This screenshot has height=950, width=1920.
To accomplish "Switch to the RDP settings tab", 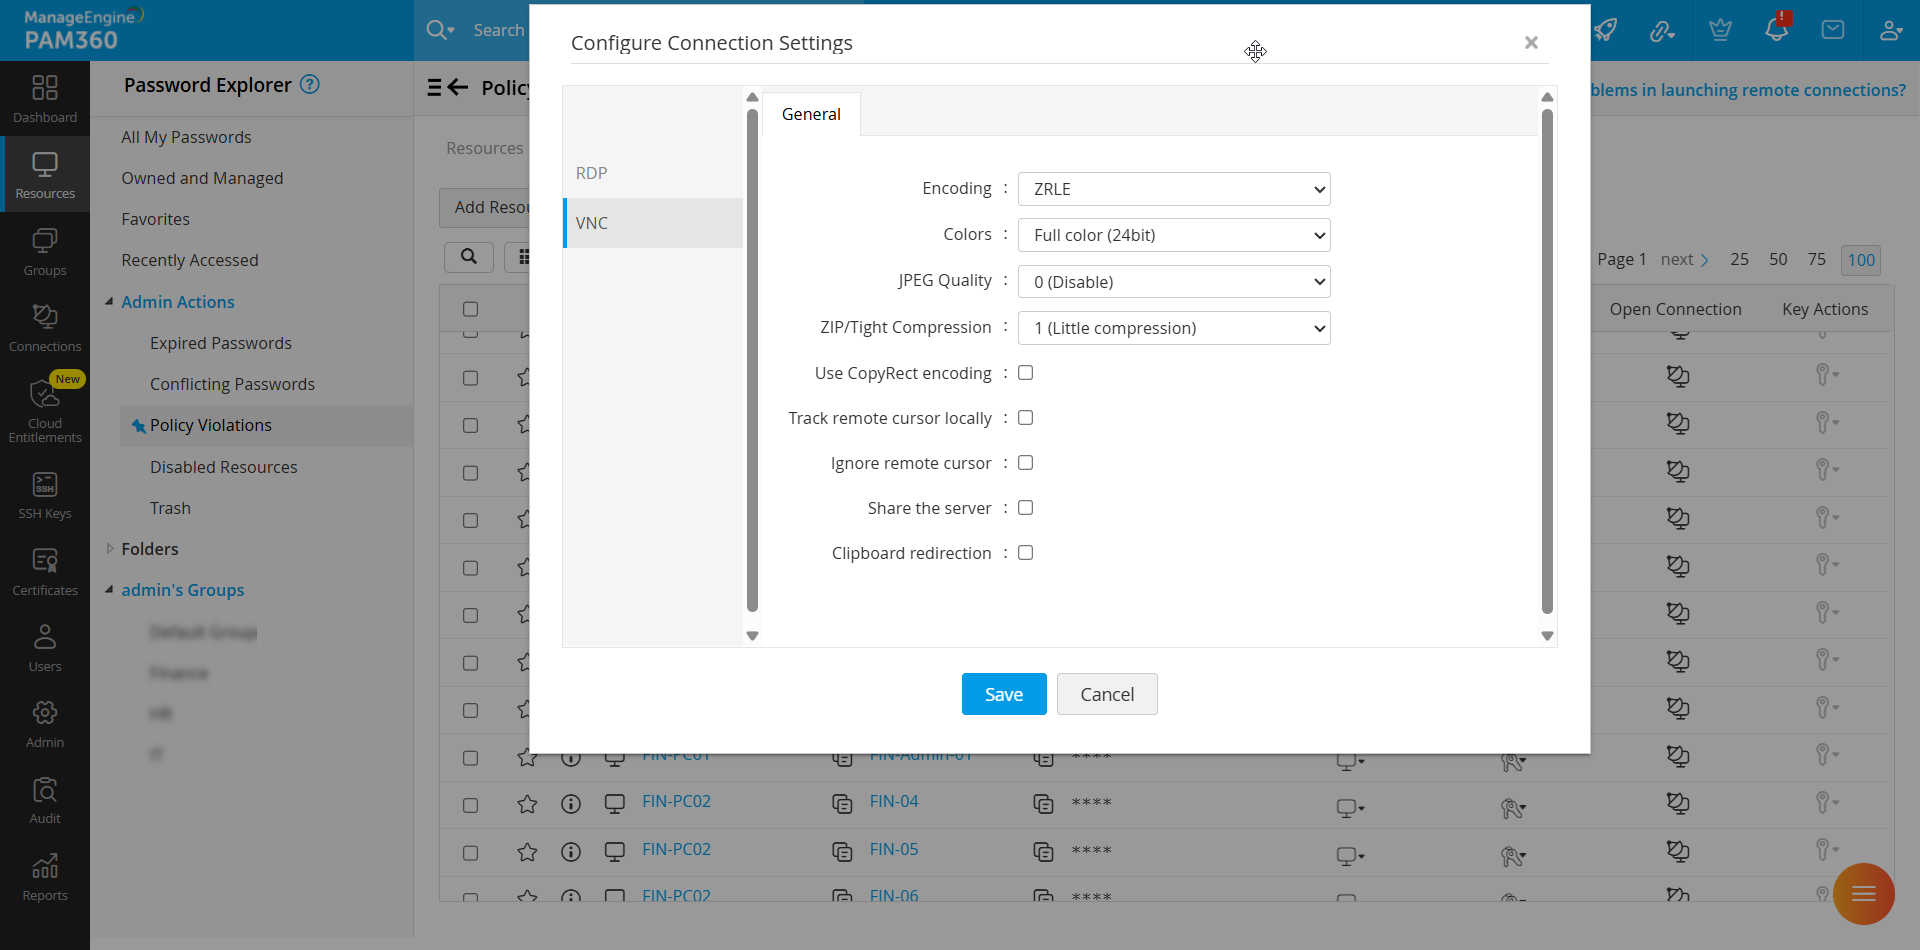I will (592, 172).
